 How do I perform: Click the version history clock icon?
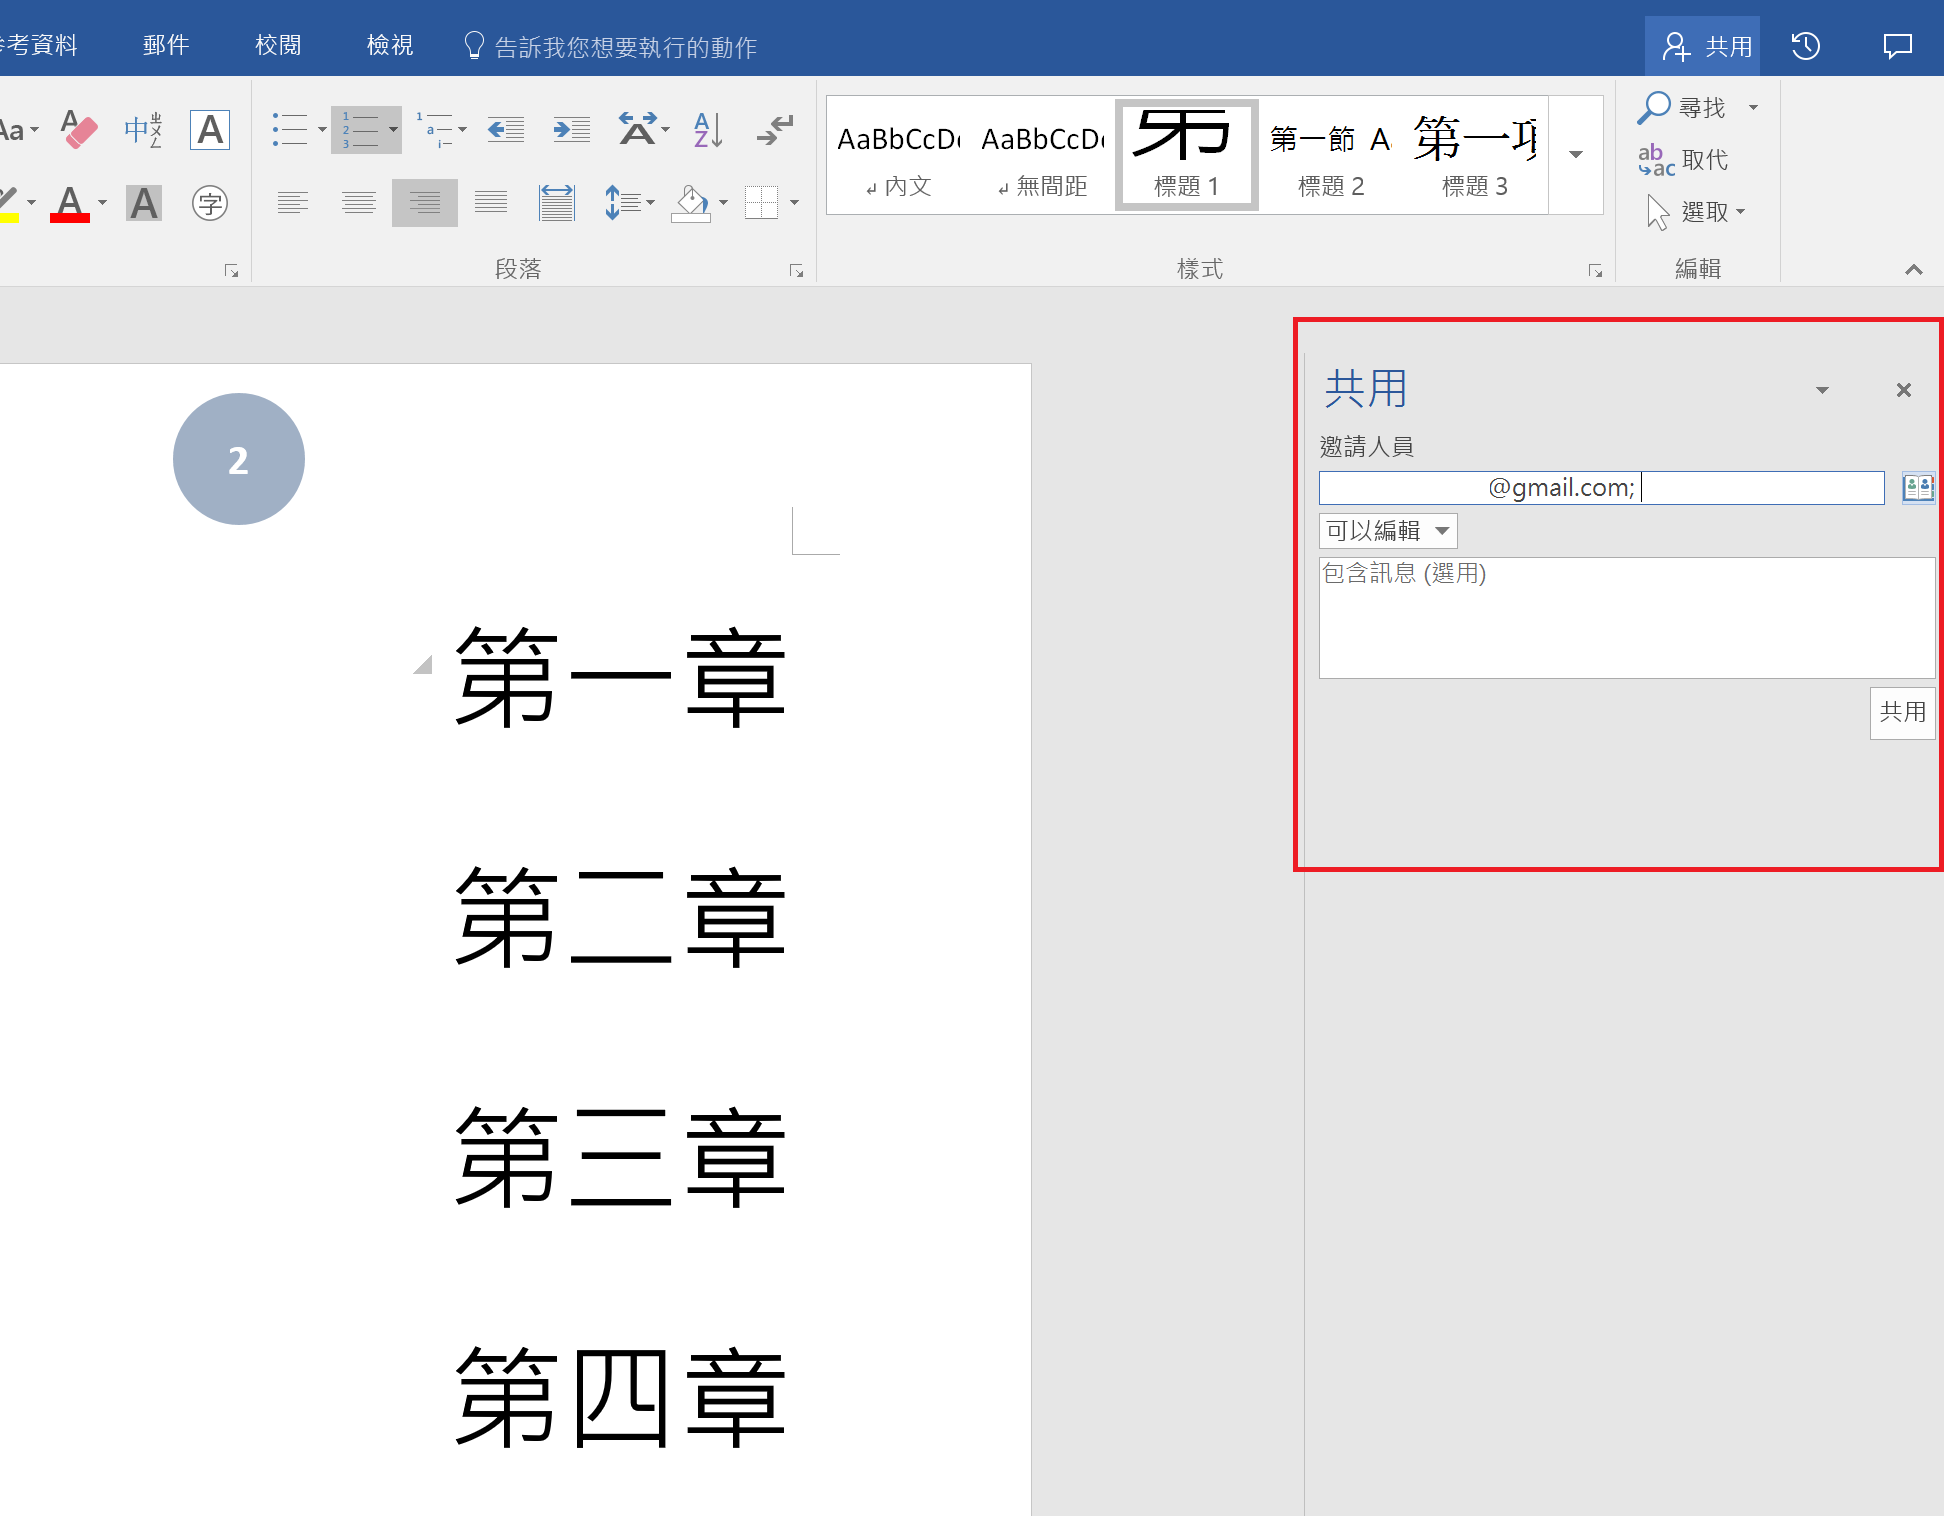1805,46
